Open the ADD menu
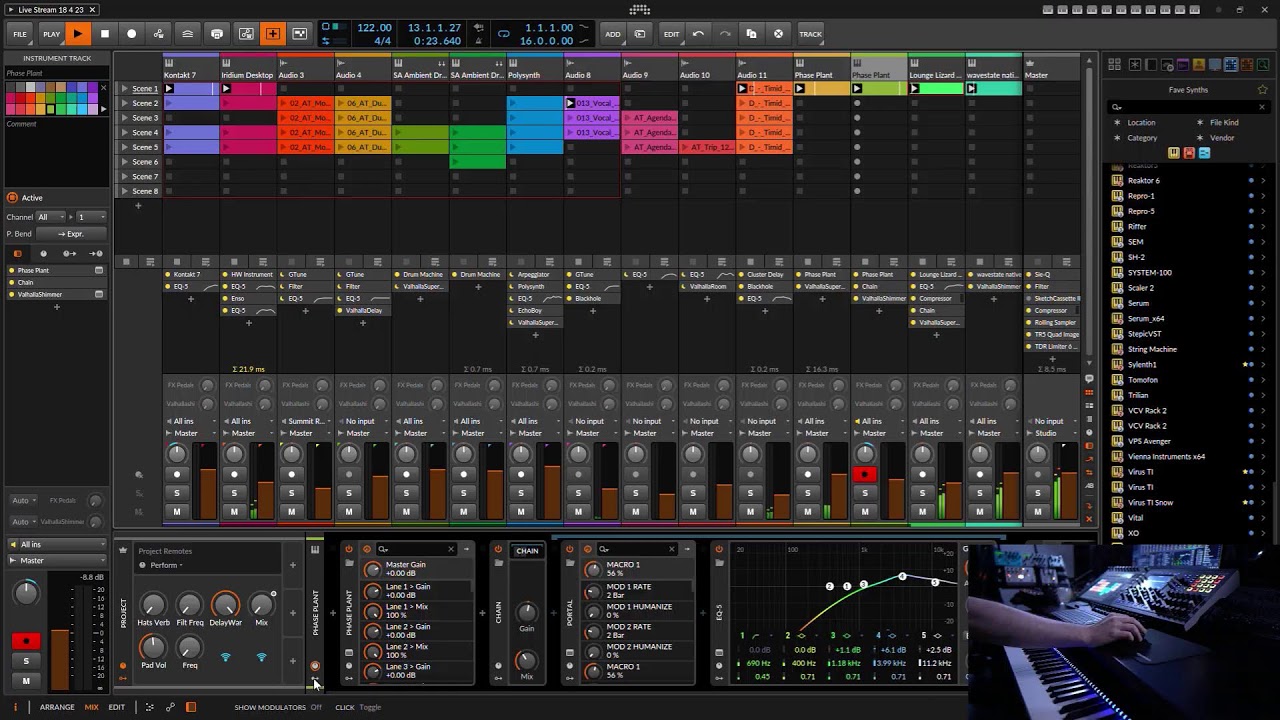Screen dimensions: 1280x720 613,34
